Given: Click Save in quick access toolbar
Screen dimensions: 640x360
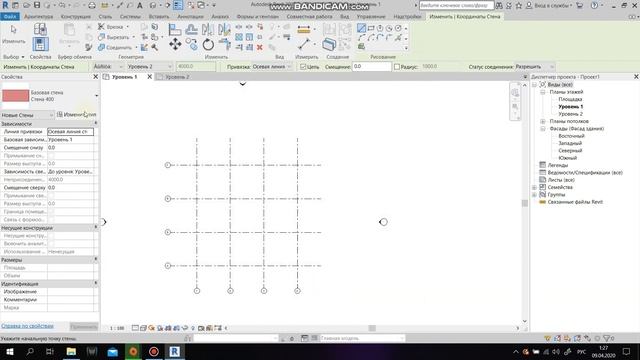Looking at the screenshot, I should (x=37, y=5).
